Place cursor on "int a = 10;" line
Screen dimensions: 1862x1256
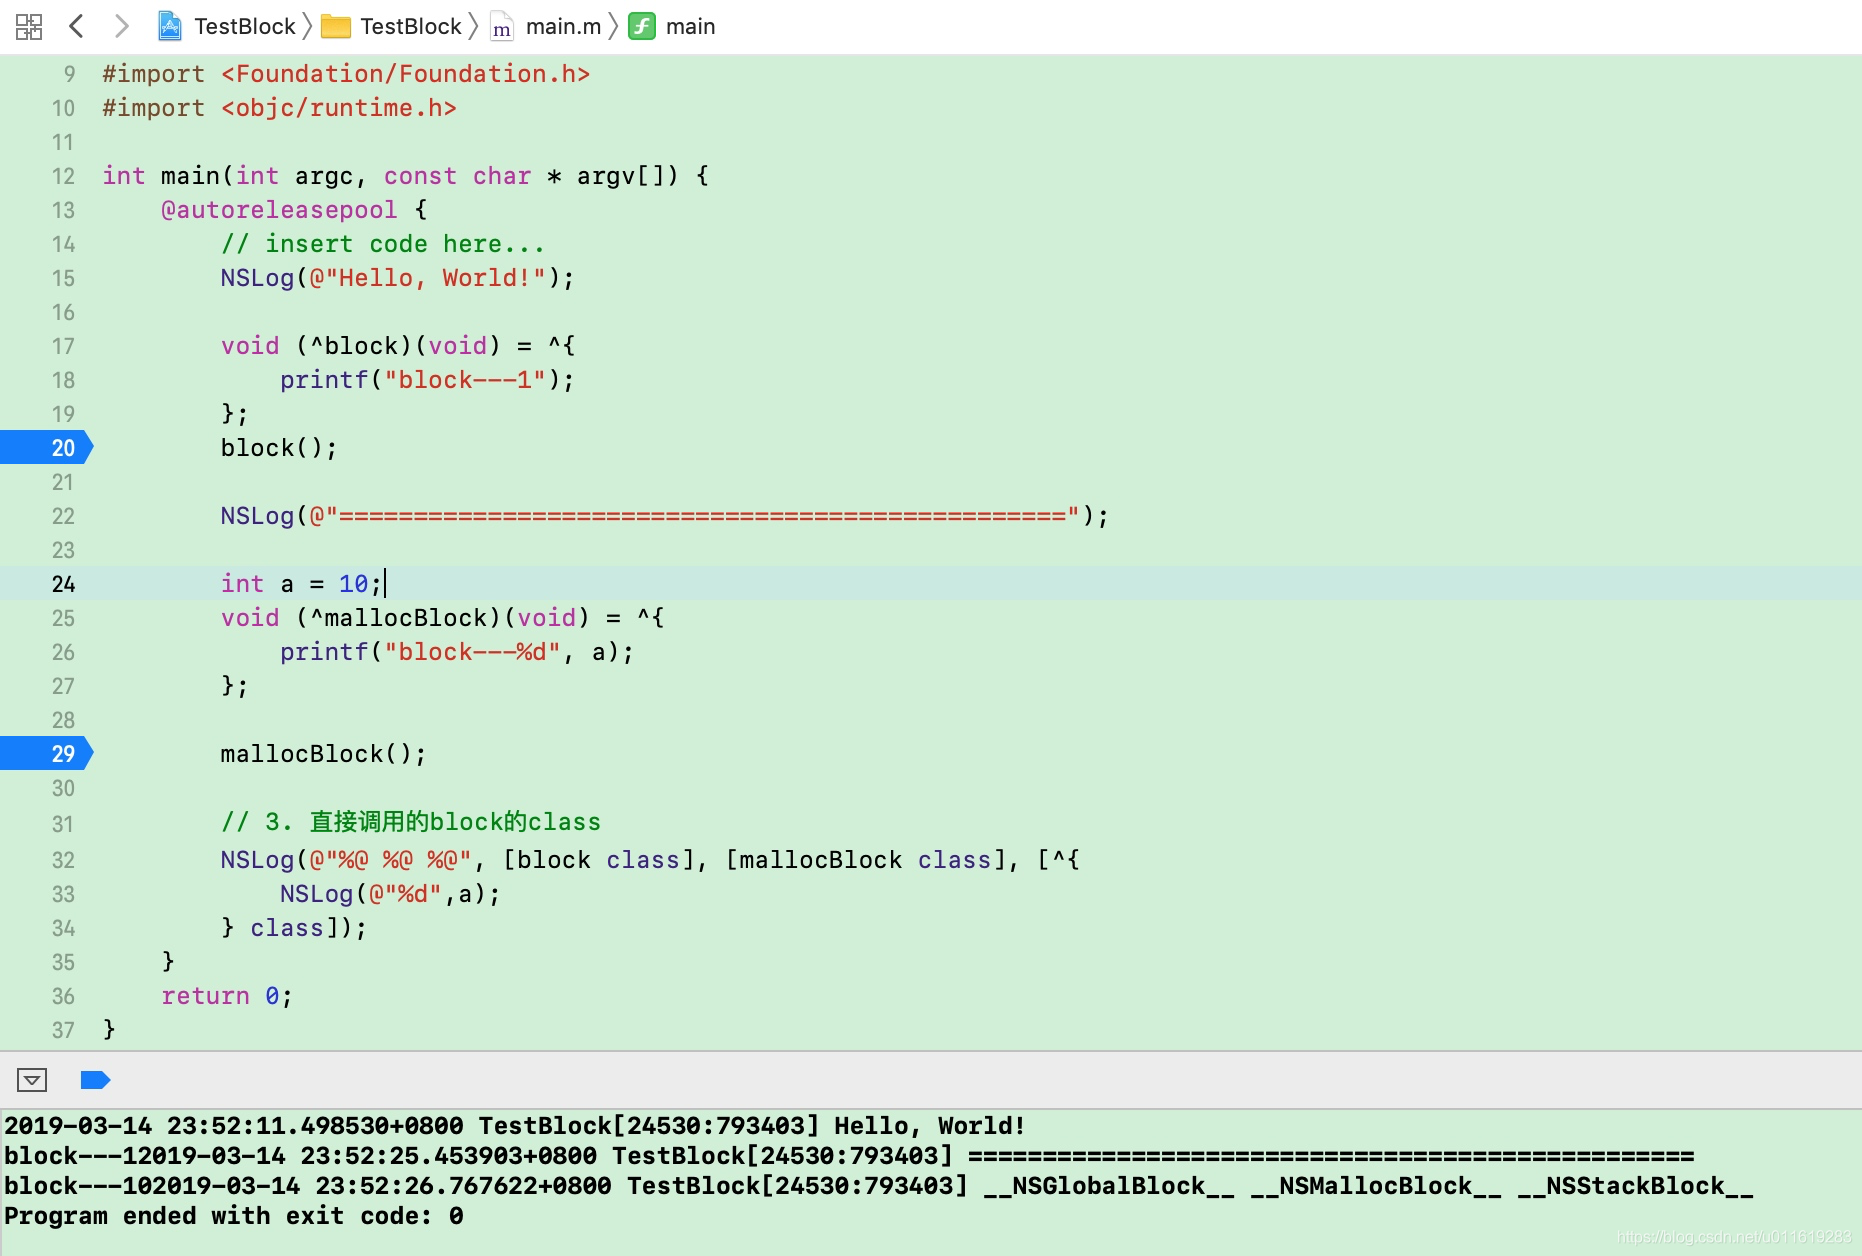pos(302,584)
